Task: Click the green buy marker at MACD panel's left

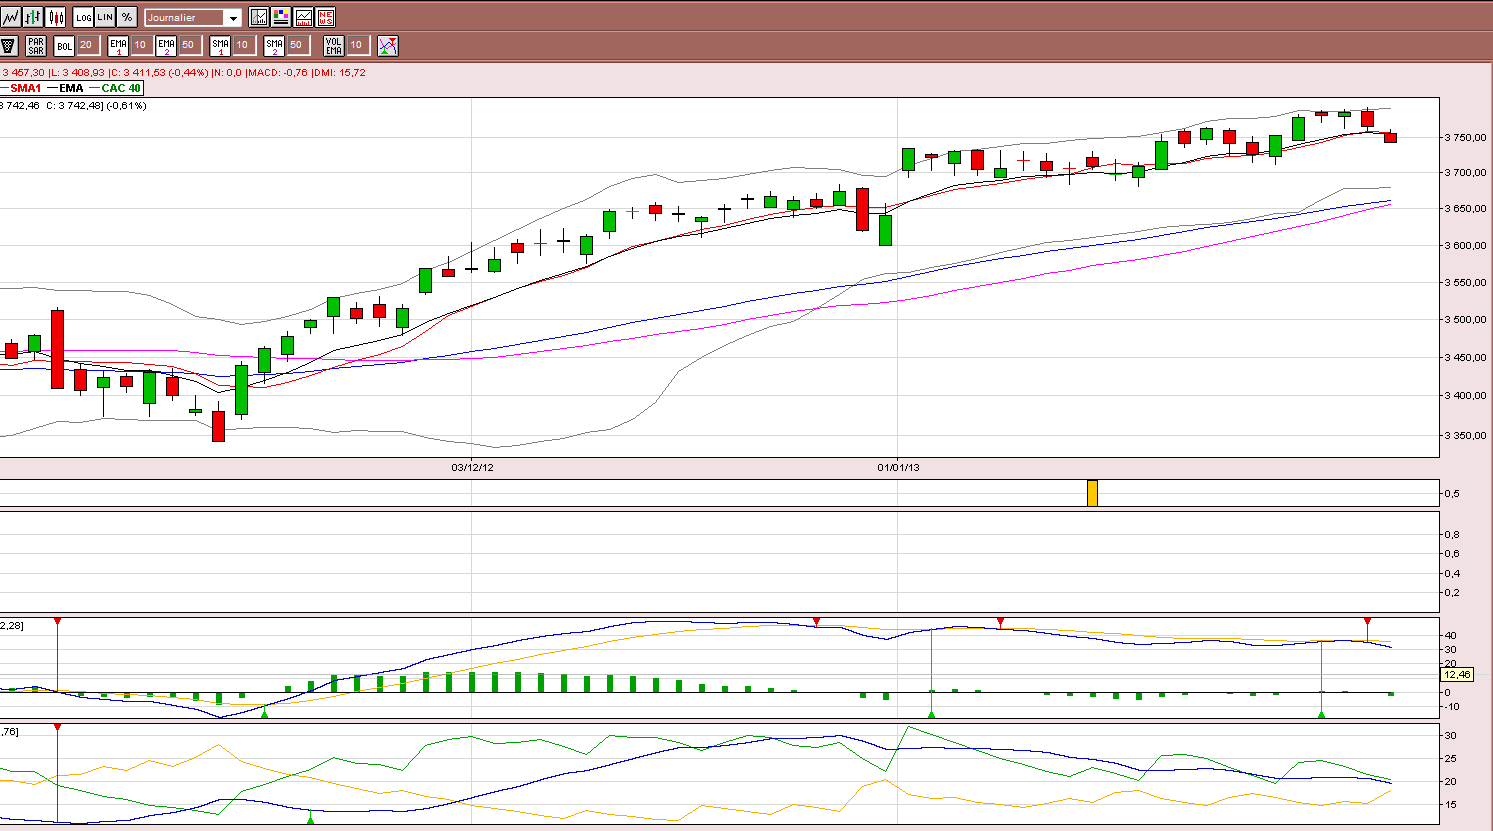Action: click(264, 713)
